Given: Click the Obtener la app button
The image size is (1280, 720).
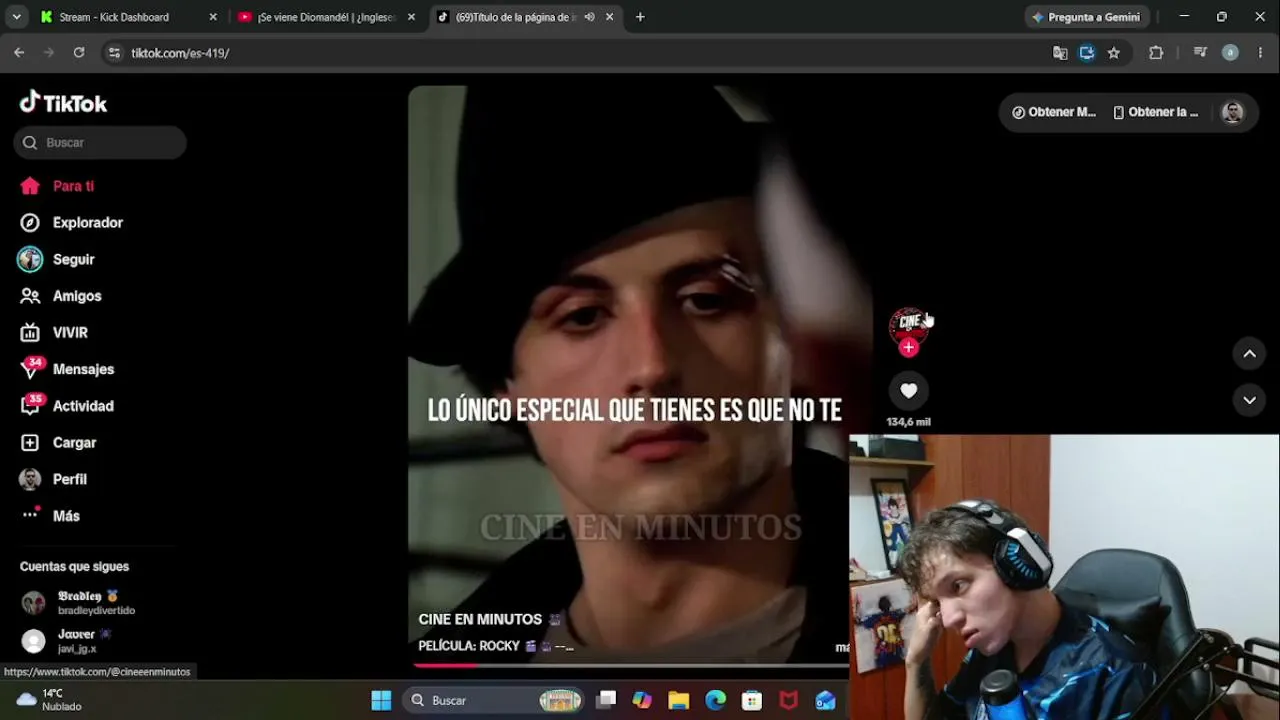Looking at the screenshot, I should 1155,112.
